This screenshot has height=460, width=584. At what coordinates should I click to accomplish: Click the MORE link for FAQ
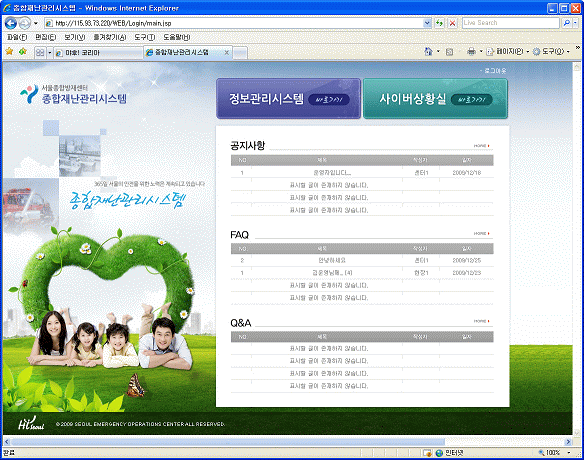click(482, 234)
